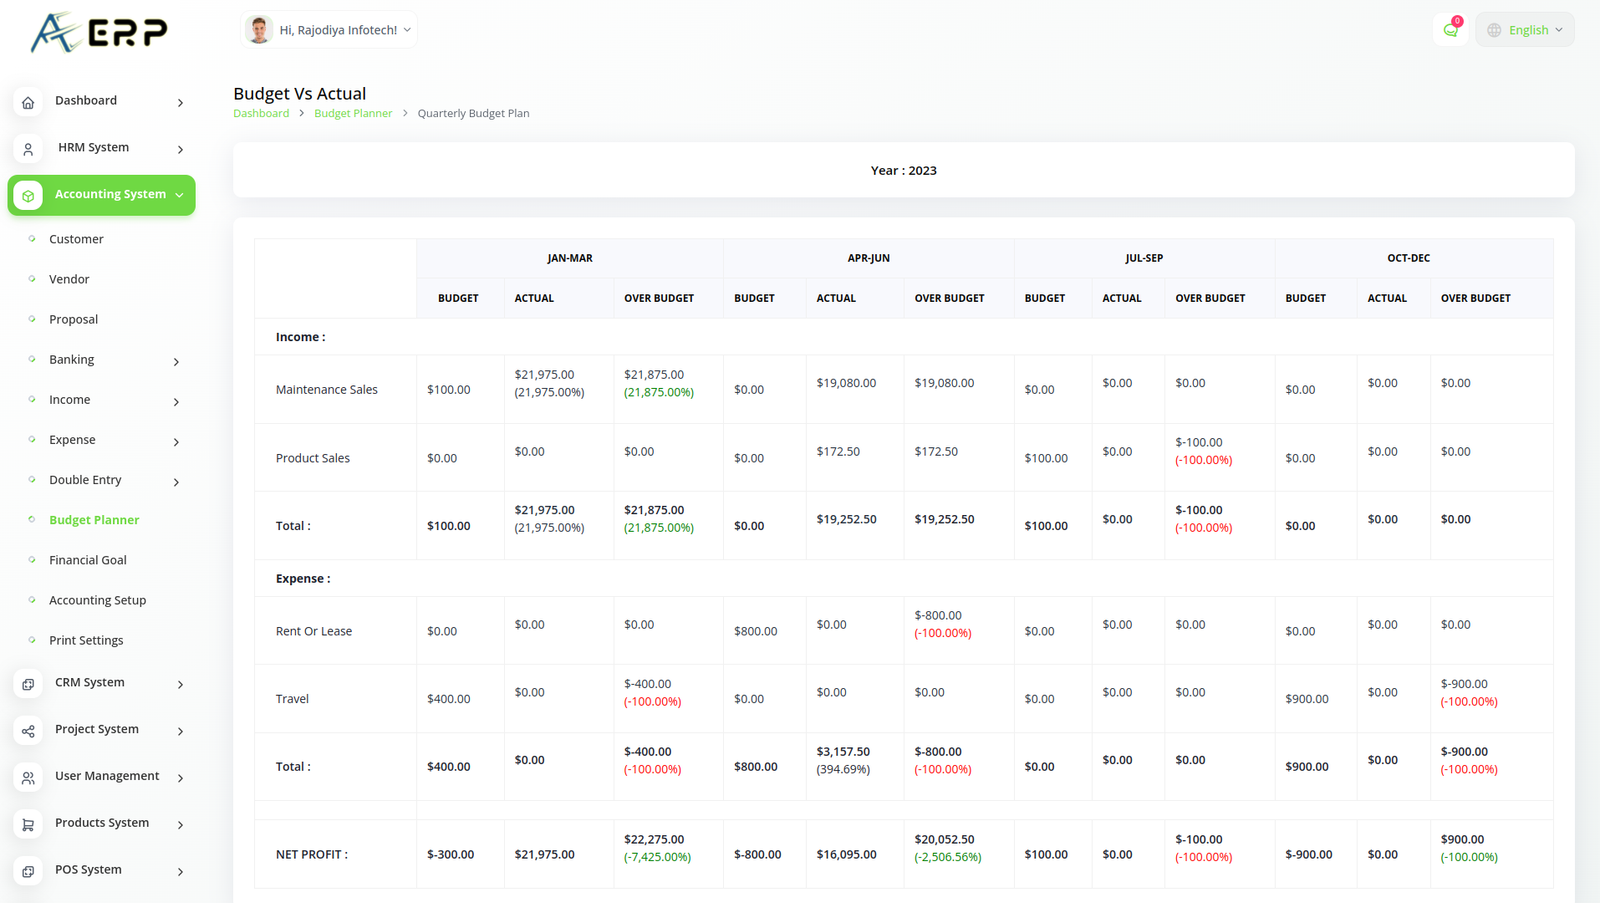
Task: Click the POS System sidebar icon
Action: pyautogui.click(x=28, y=871)
